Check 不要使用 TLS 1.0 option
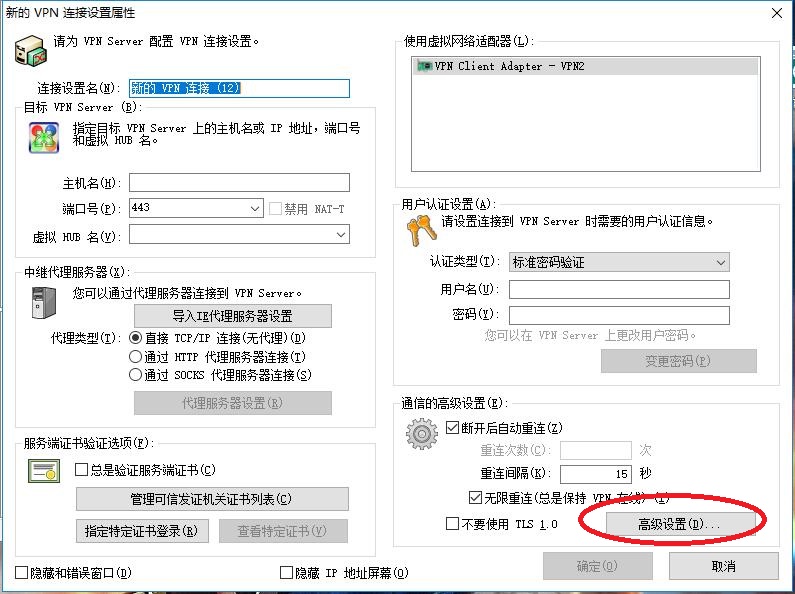795x594 pixels. (x=452, y=524)
